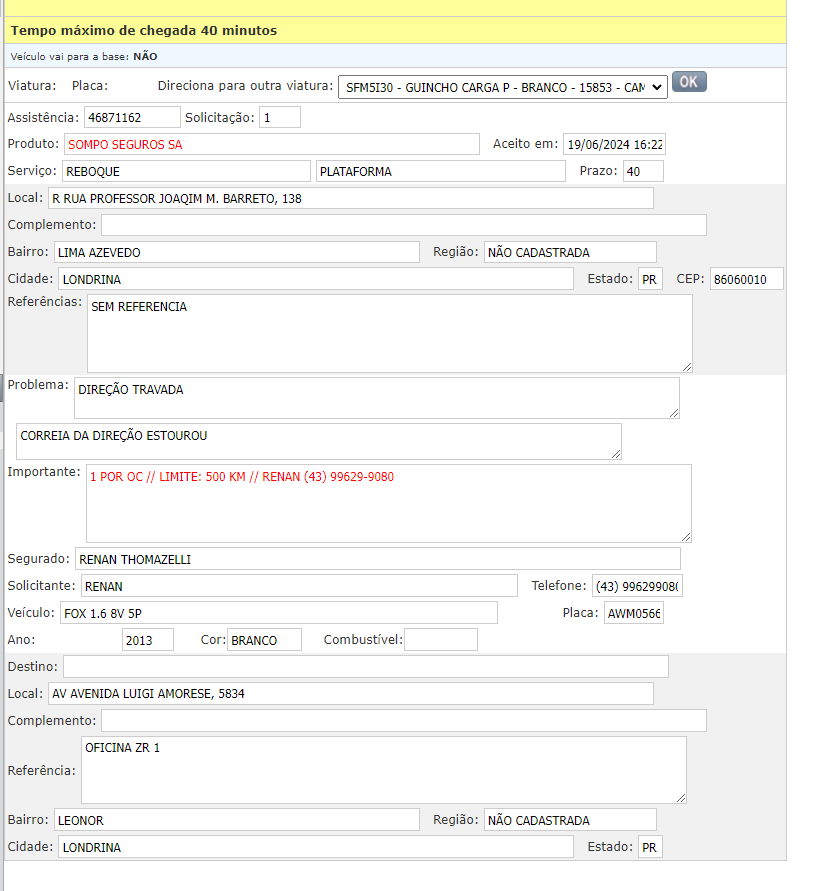Click the 'Veículo vai para a base: NÃO' text
The image size is (832, 891).
tap(84, 56)
